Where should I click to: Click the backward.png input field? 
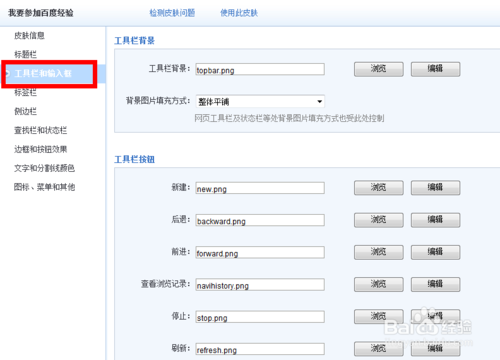click(260, 220)
